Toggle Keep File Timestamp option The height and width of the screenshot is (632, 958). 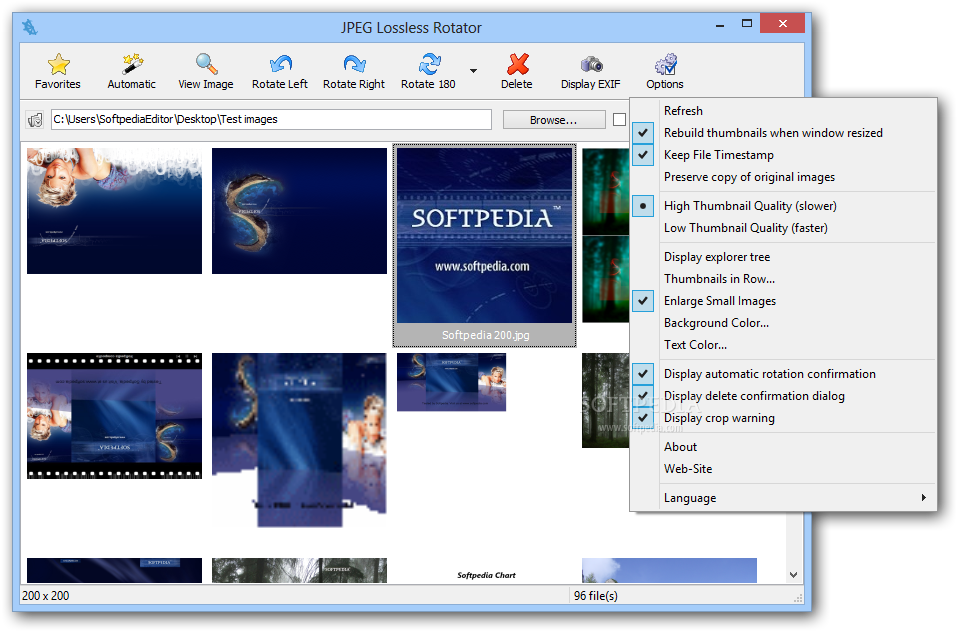718,155
